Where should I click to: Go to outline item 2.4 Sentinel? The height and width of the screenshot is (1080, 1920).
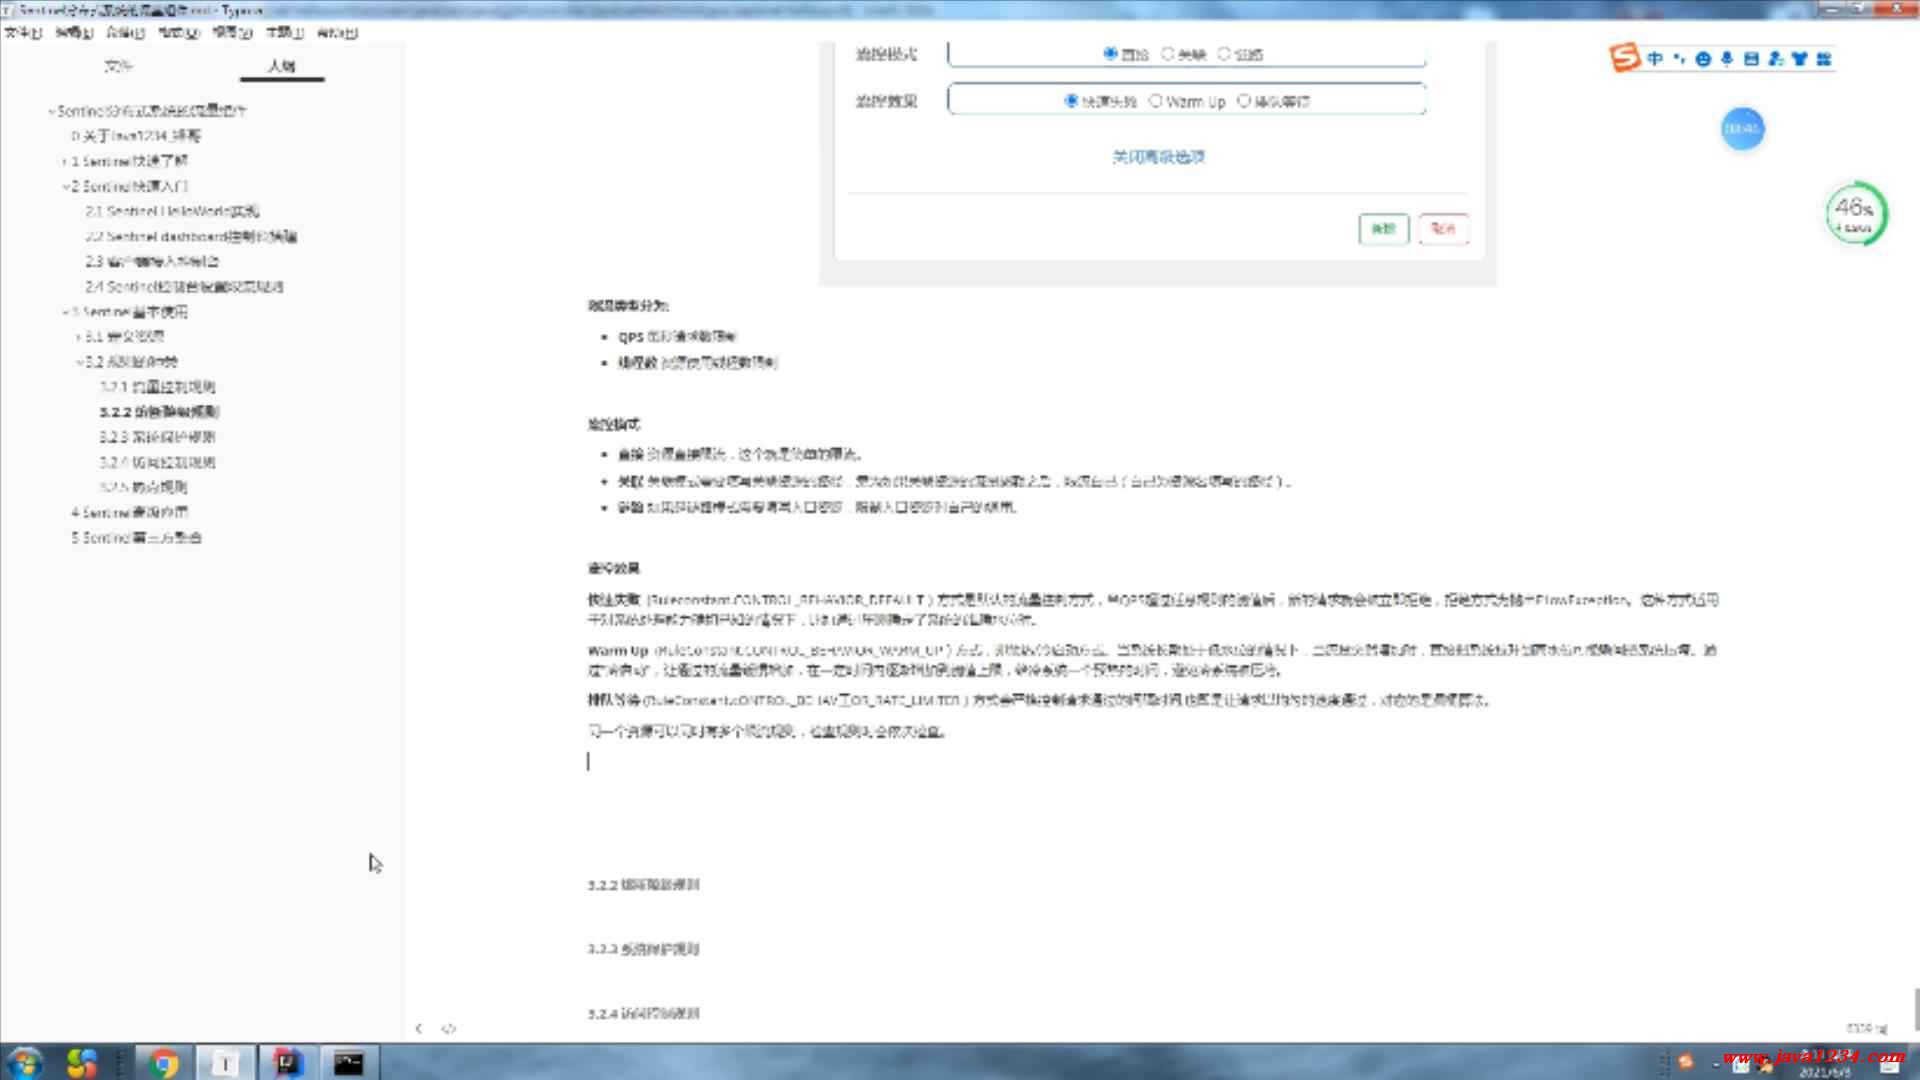tap(184, 287)
